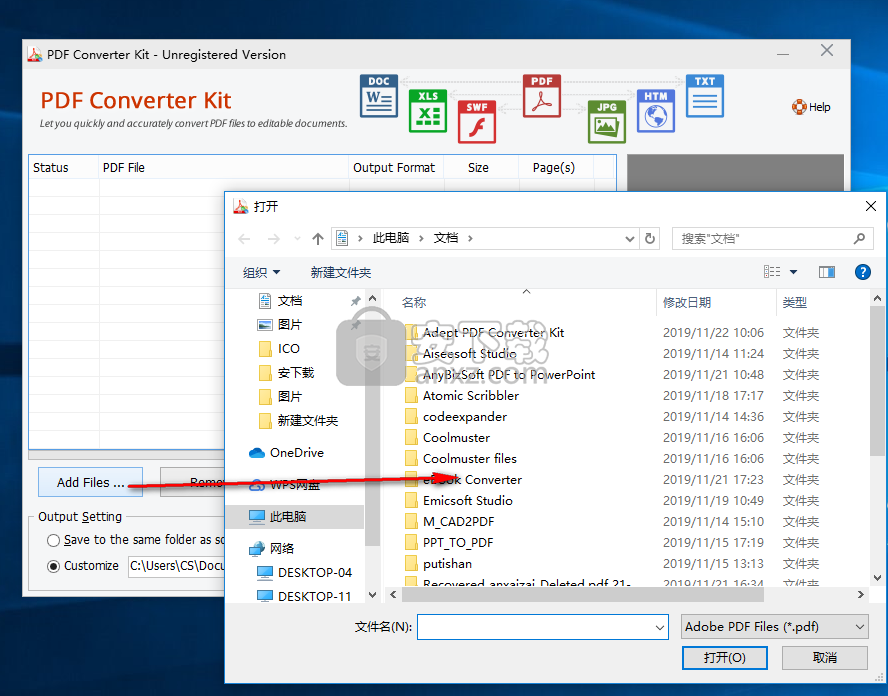The height and width of the screenshot is (696, 888).
Task: Select Emicsoft Studio folder
Action: [x=467, y=501]
